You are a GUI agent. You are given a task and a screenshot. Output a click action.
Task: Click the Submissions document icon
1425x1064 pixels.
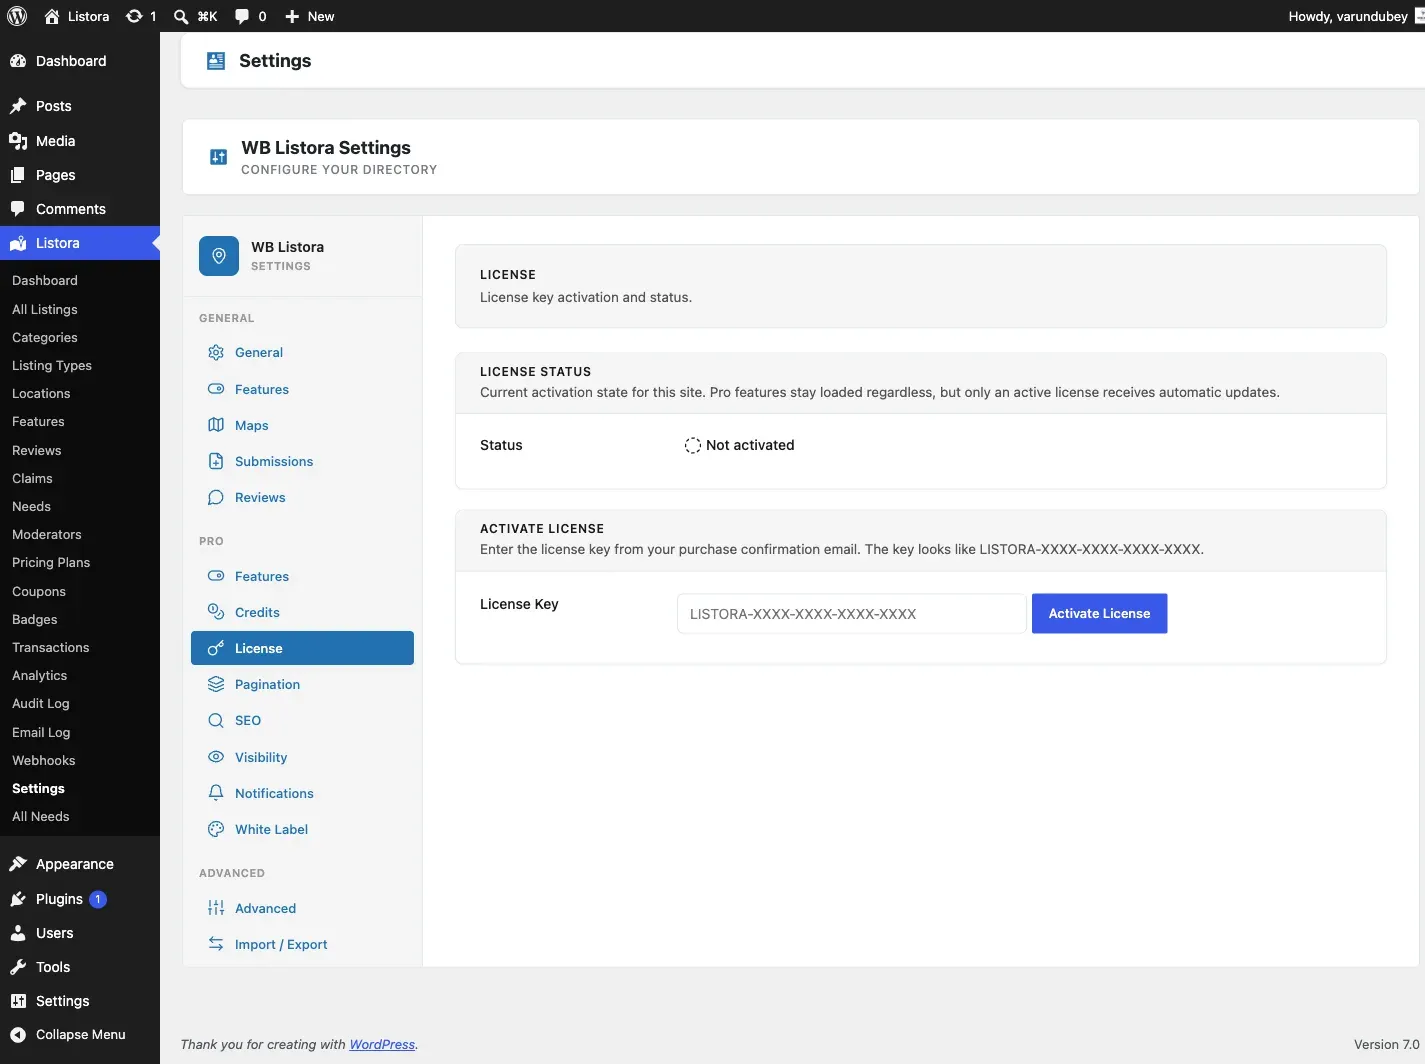click(x=216, y=461)
